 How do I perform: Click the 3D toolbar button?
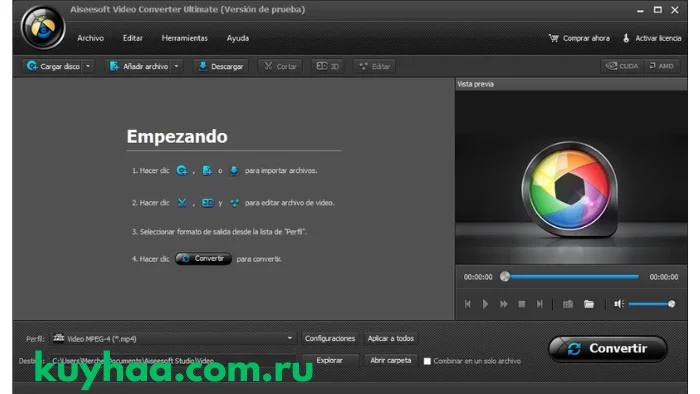point(328,66)
